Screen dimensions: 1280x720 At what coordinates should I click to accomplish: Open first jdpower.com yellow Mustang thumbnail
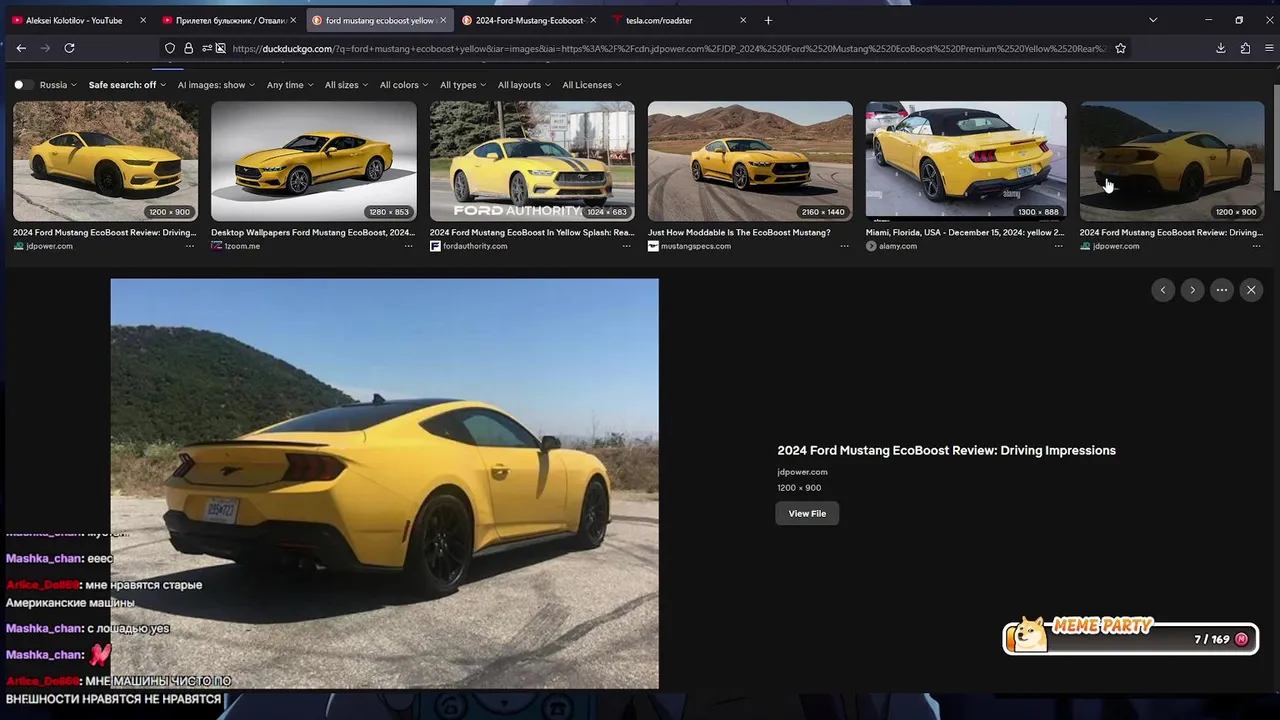(x=105, y=161)
